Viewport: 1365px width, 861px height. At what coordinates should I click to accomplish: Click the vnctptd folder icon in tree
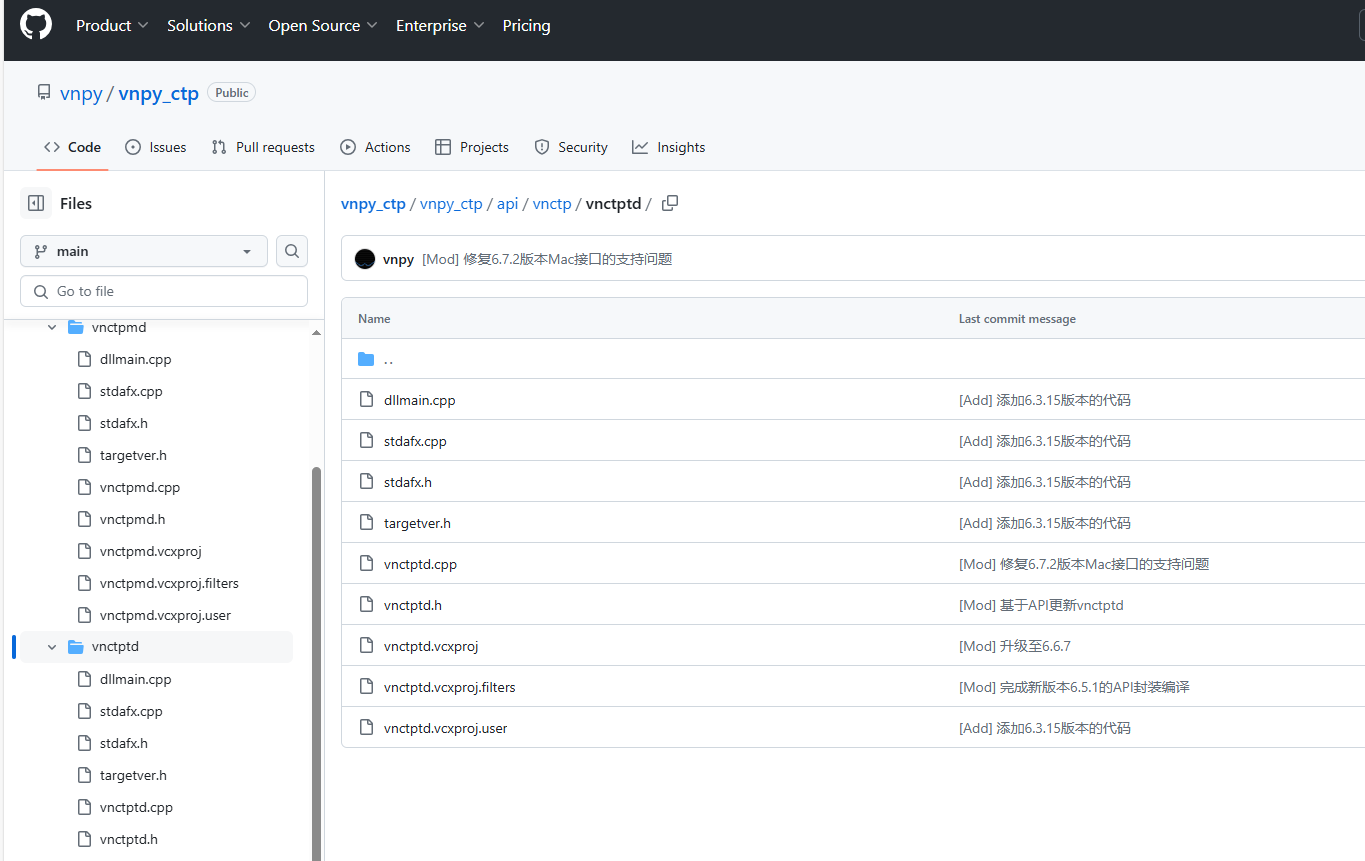click(76, 647)
